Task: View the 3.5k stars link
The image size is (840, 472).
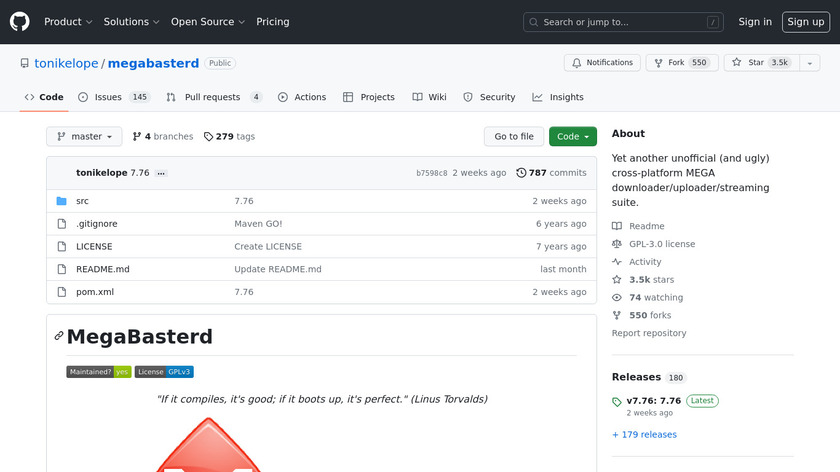Action: (x=643, y=280)
